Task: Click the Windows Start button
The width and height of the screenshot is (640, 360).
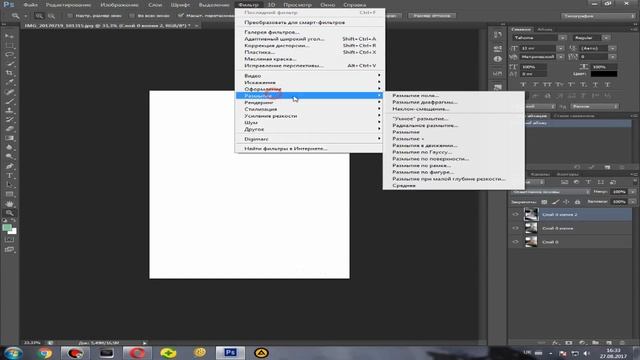Action: (12, 353)
